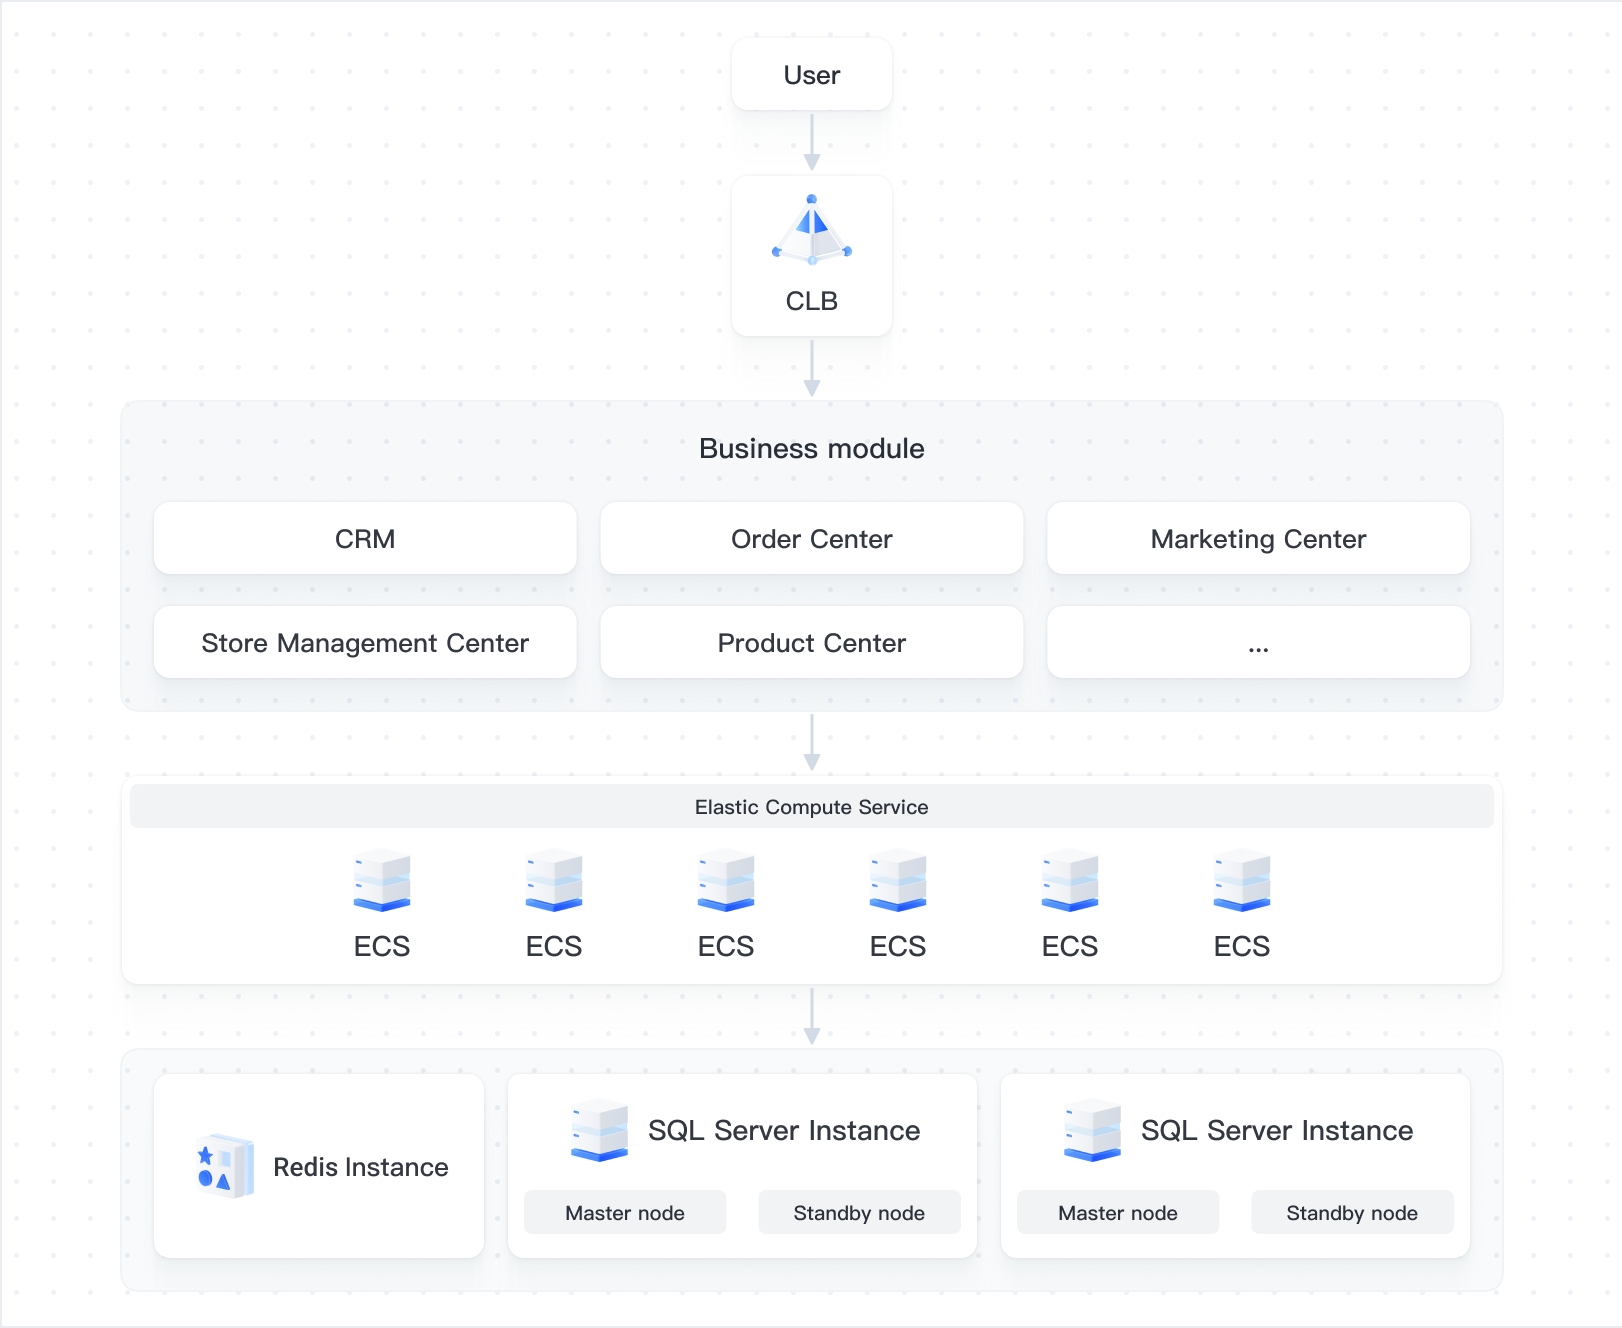Select the fourth ECS server icon
1622x1328 pixels.
(898, 881)
